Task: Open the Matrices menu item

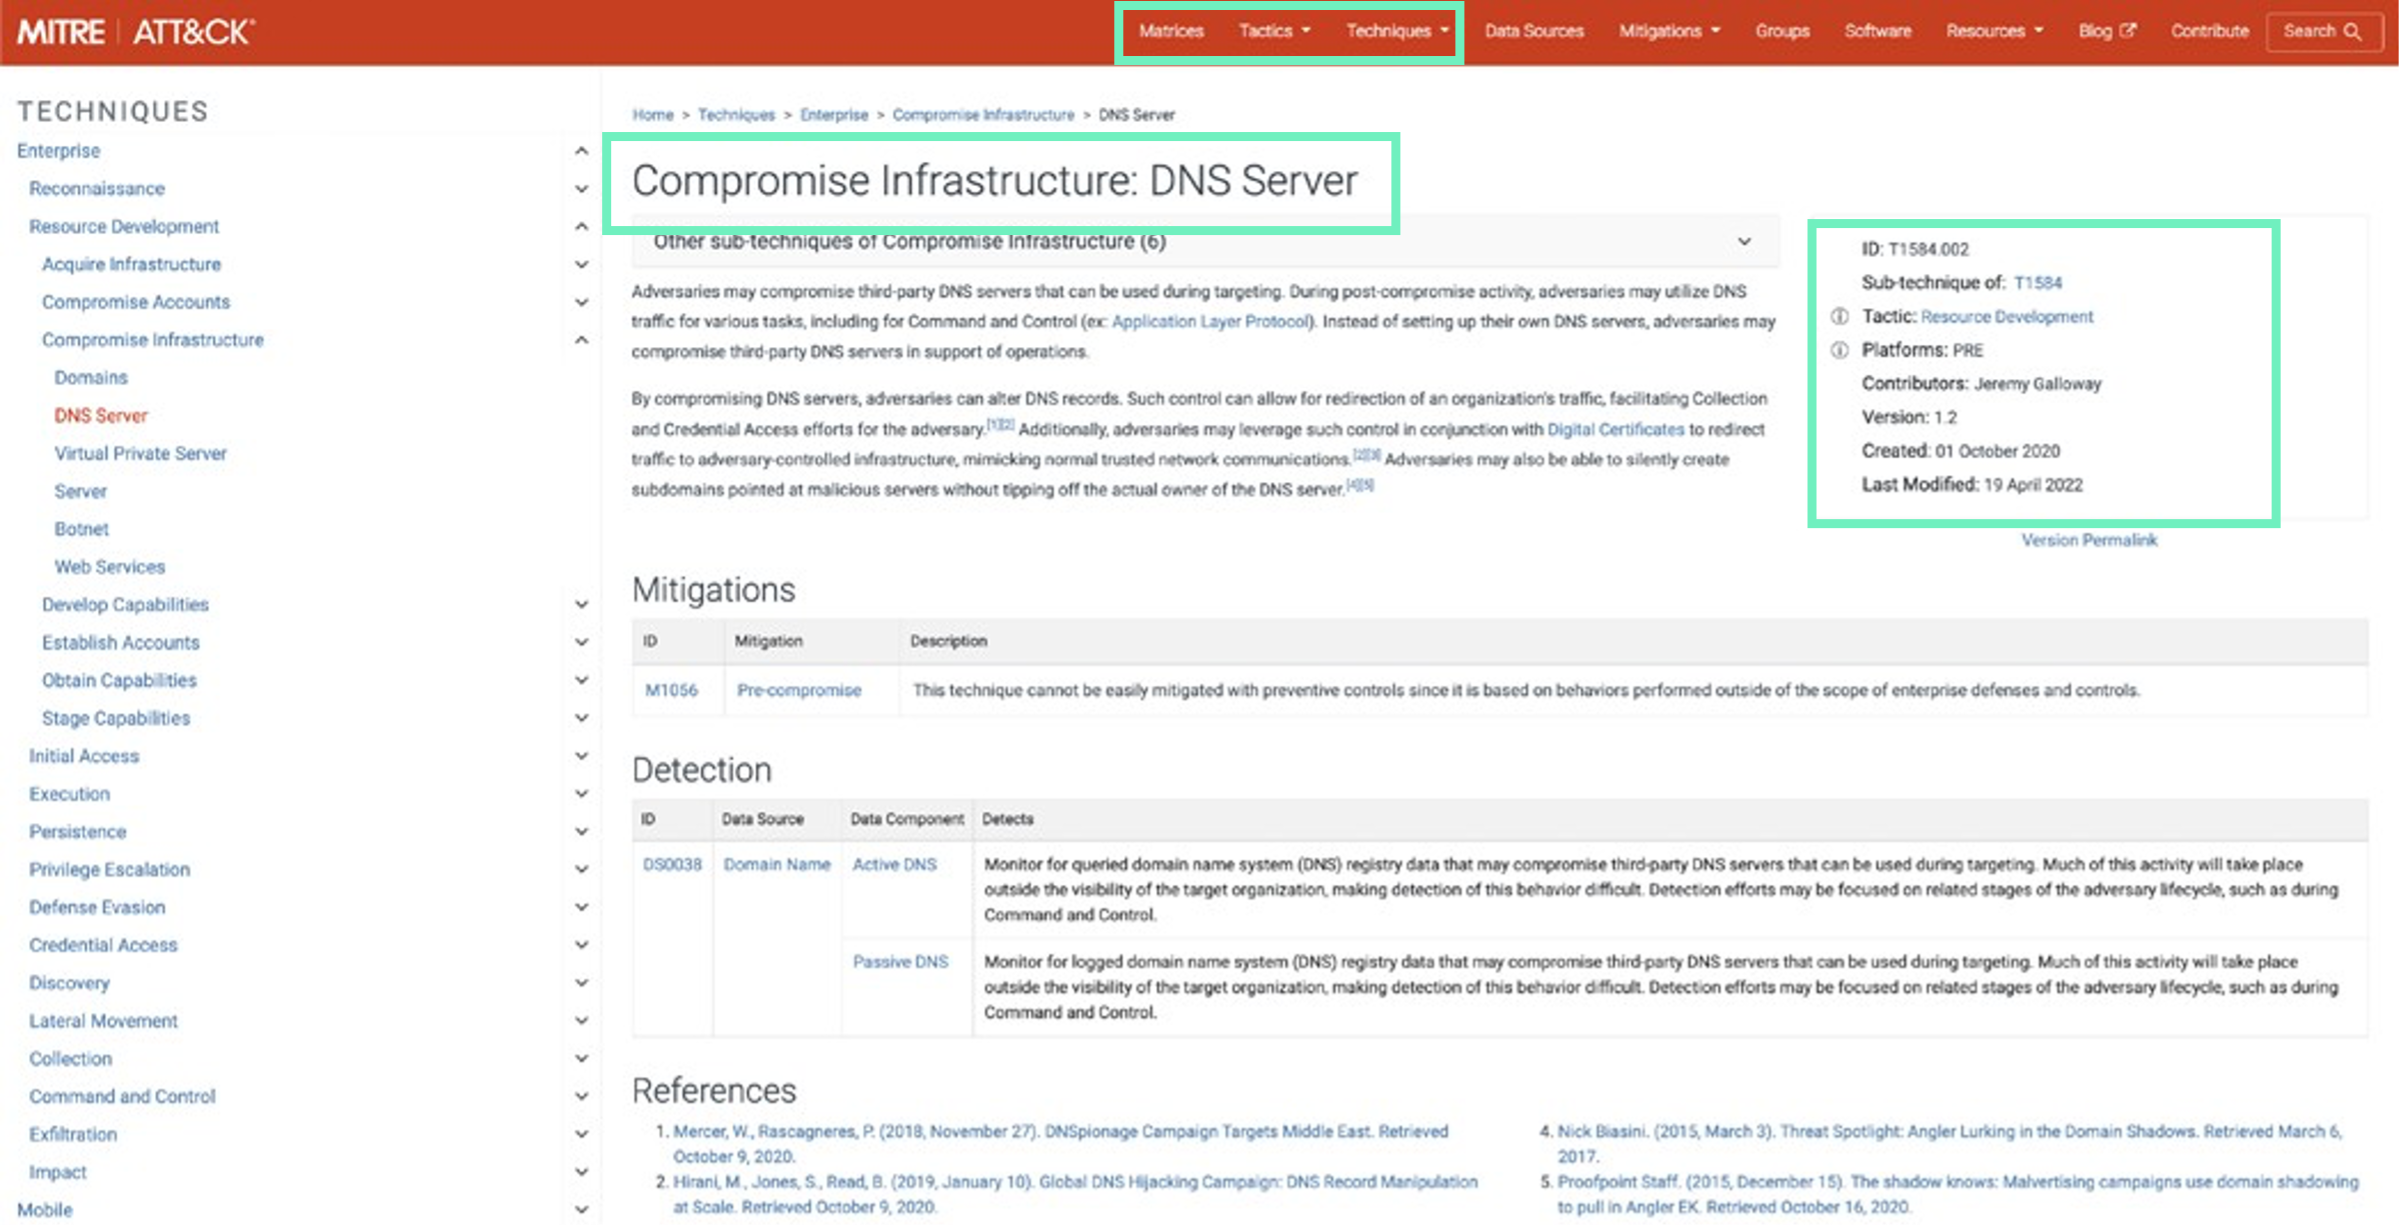Action: [x=1170, y=31]
